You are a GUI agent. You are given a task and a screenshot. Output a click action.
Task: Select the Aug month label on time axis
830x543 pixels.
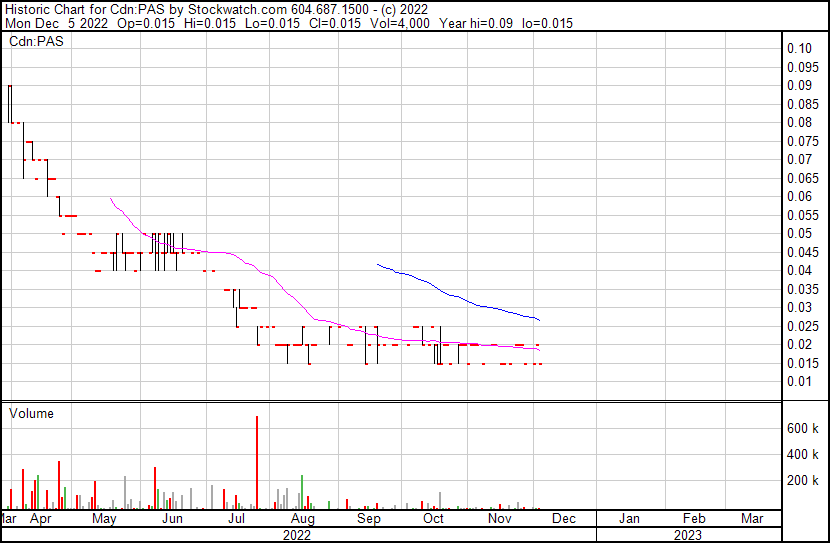(x=303, y=519)
